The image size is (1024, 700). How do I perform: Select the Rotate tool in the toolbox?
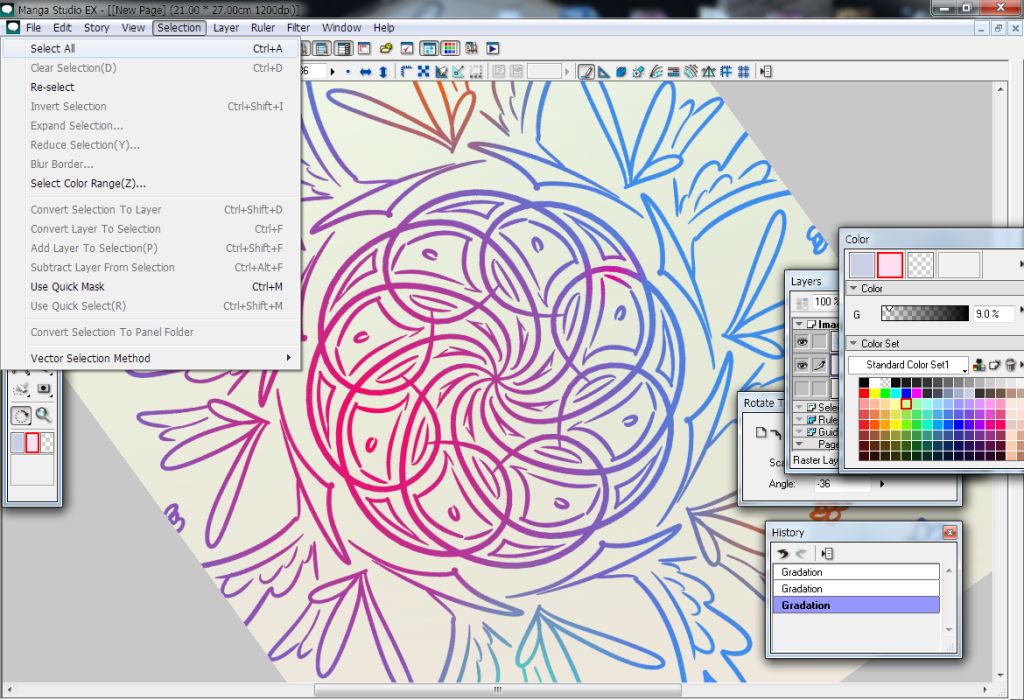click(21, 415)
